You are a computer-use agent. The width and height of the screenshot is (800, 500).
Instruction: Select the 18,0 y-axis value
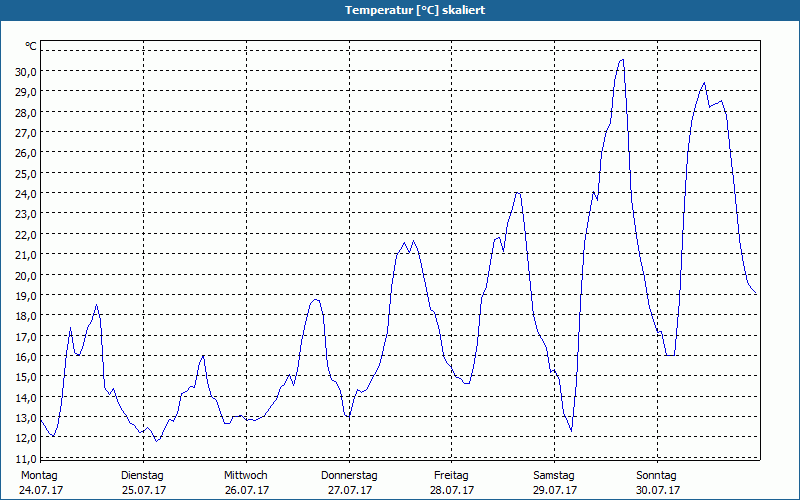(26, 316)
